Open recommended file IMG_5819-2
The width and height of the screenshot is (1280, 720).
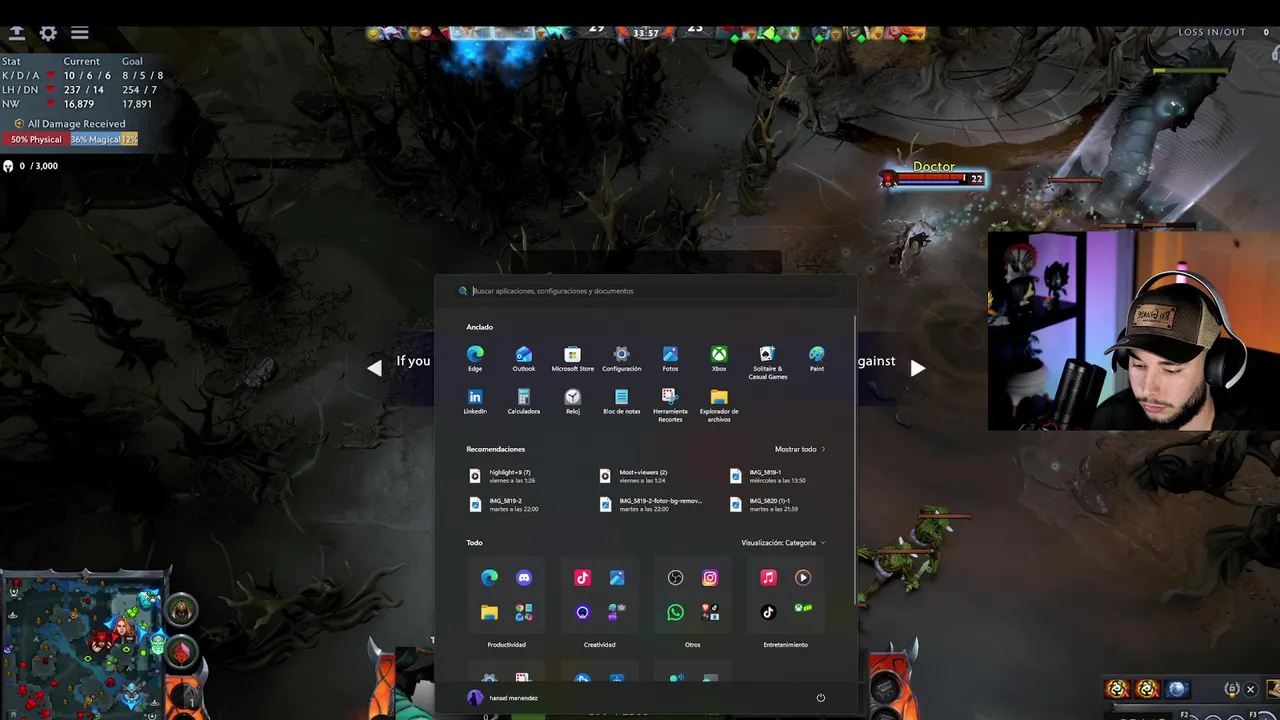point(504,505)
